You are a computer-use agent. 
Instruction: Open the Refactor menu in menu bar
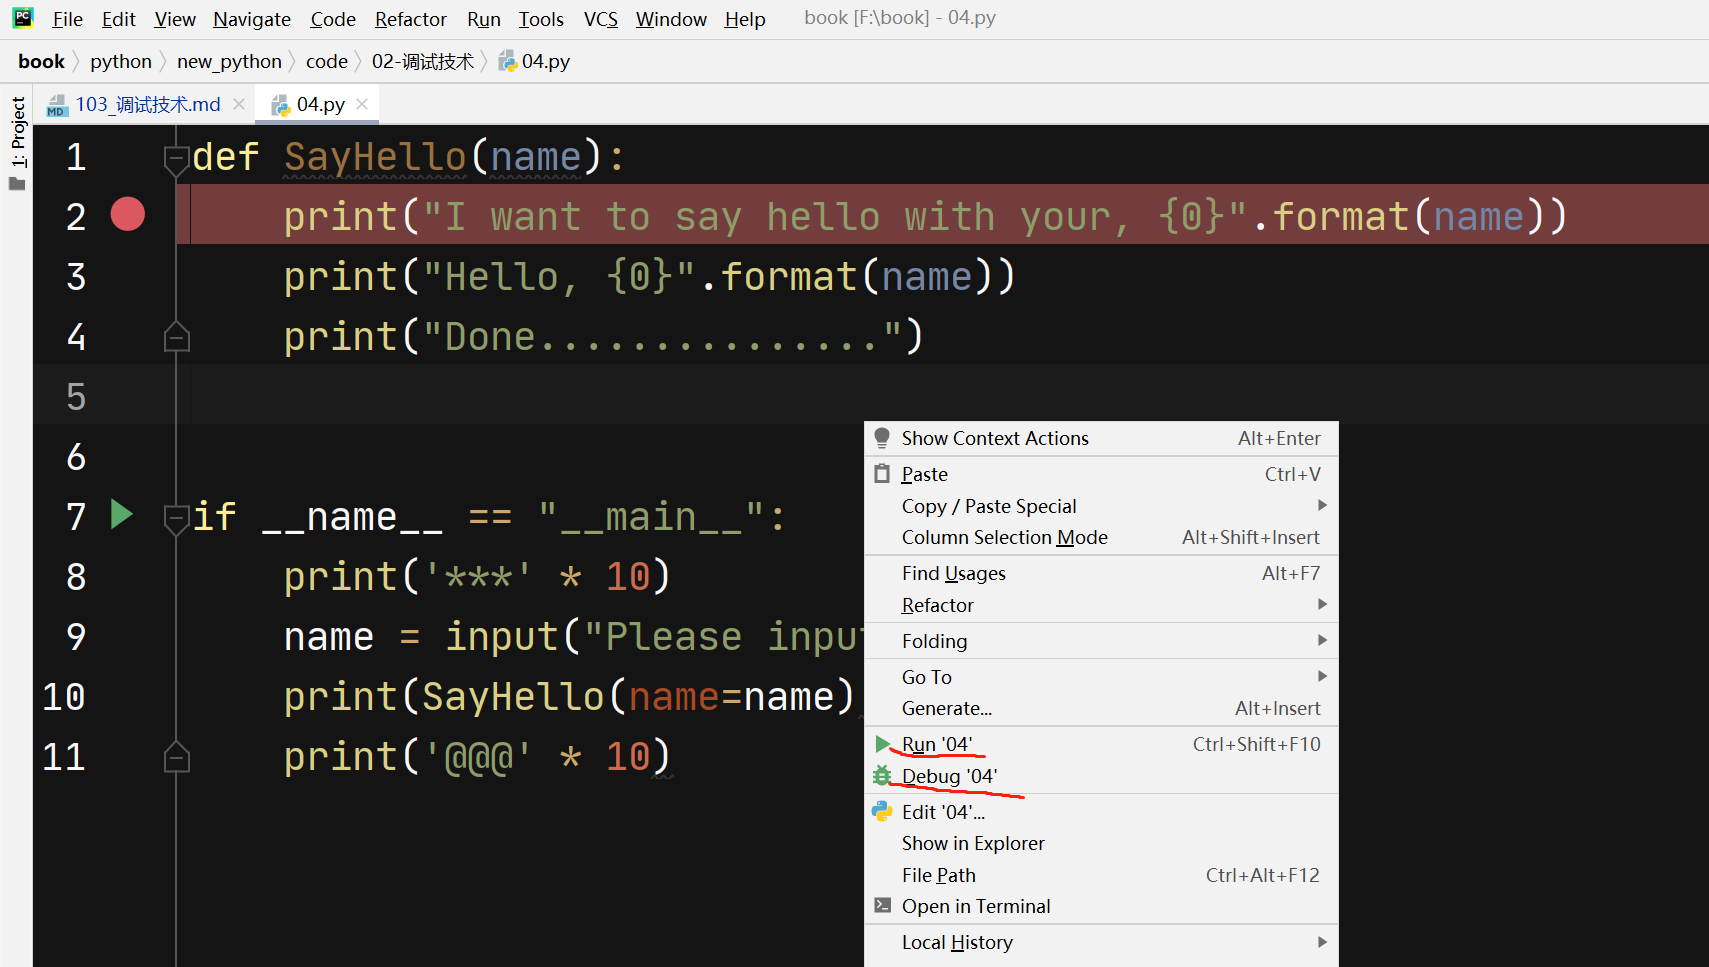410,19
